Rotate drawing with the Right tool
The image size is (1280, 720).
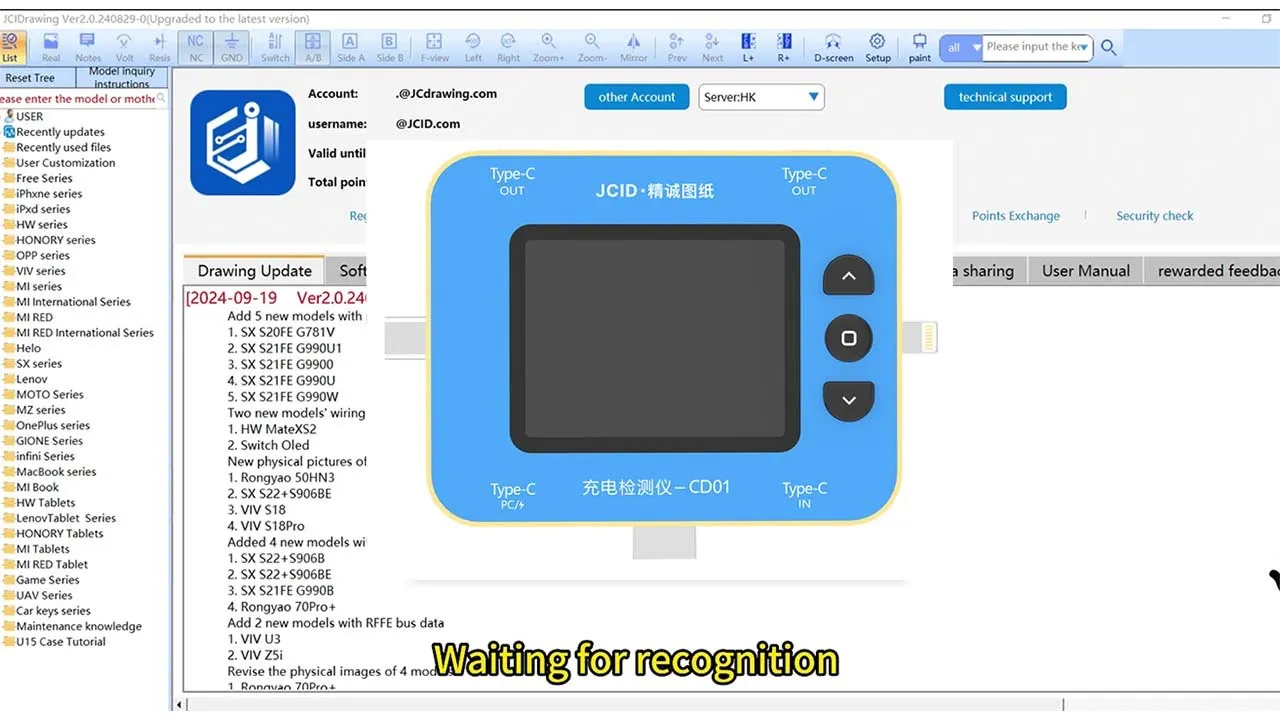(x=508, y=47)
